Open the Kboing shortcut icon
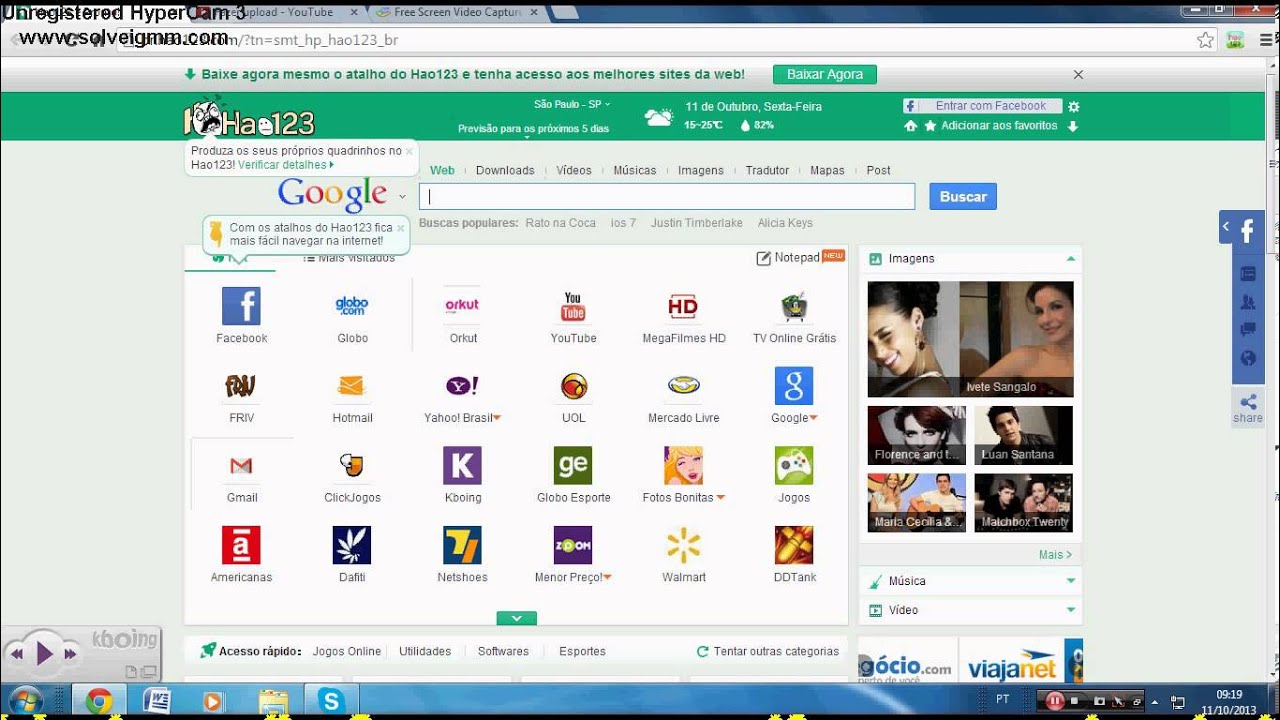 coord(462,466)
